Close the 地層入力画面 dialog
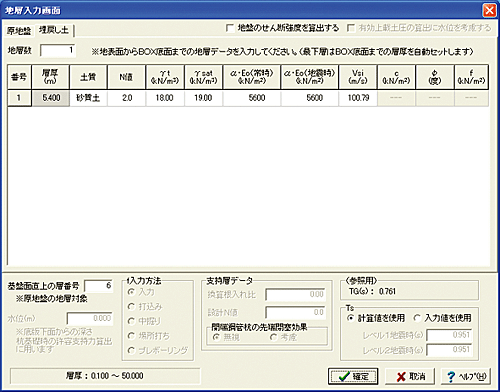Screen dimensions: 500x392 pos(489,11)
